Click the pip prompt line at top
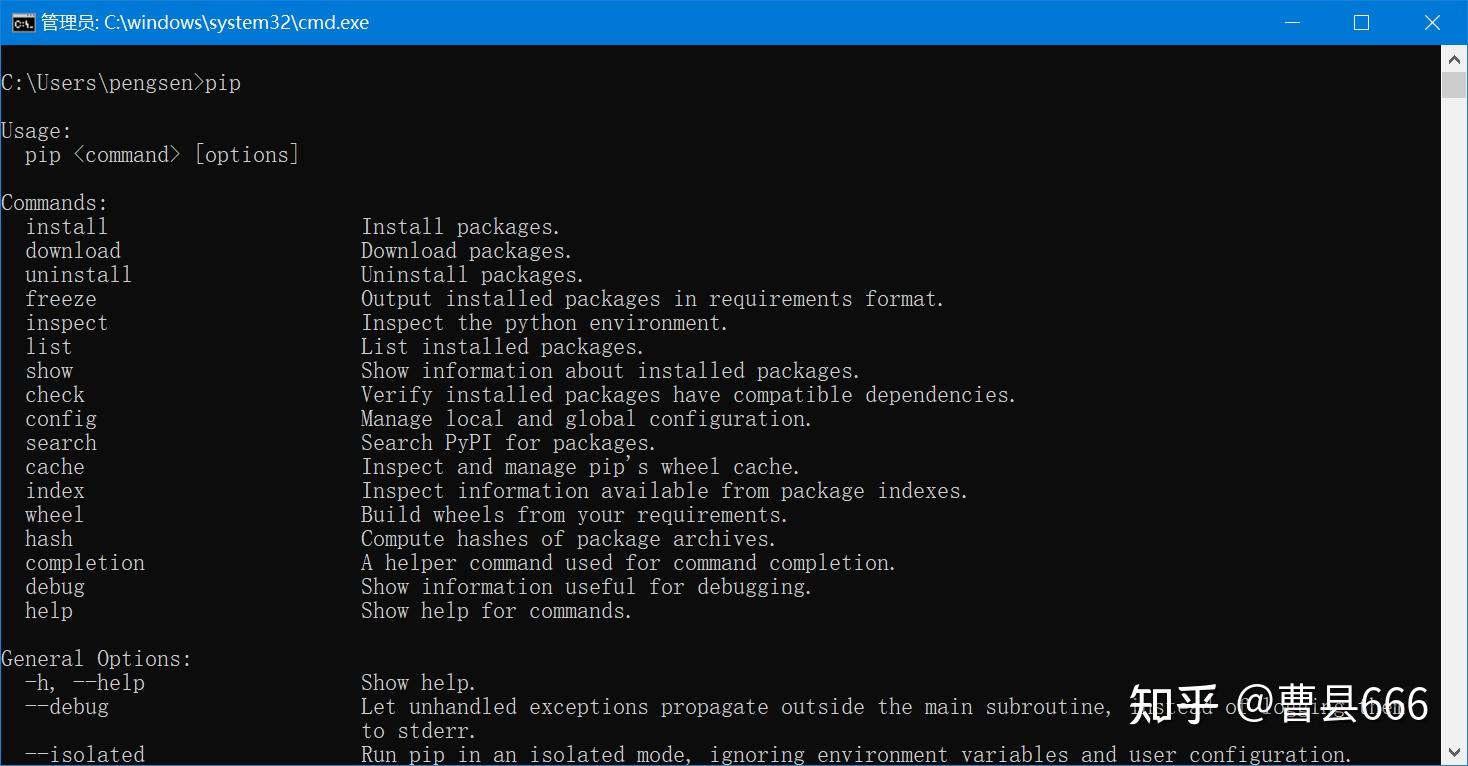The width and height of the screenshot is (1468, 766). point(120,82)
